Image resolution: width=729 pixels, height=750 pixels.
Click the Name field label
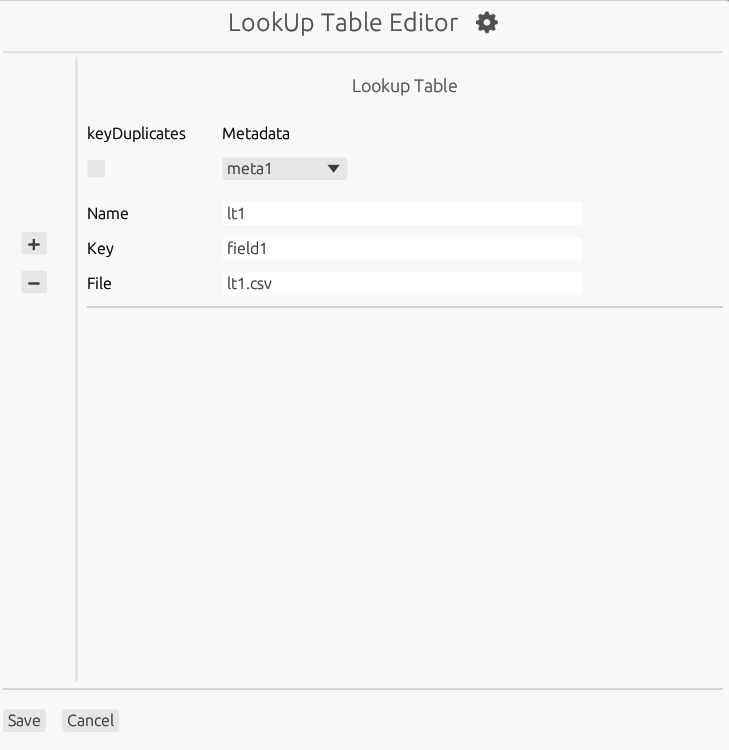click(108, 213)
